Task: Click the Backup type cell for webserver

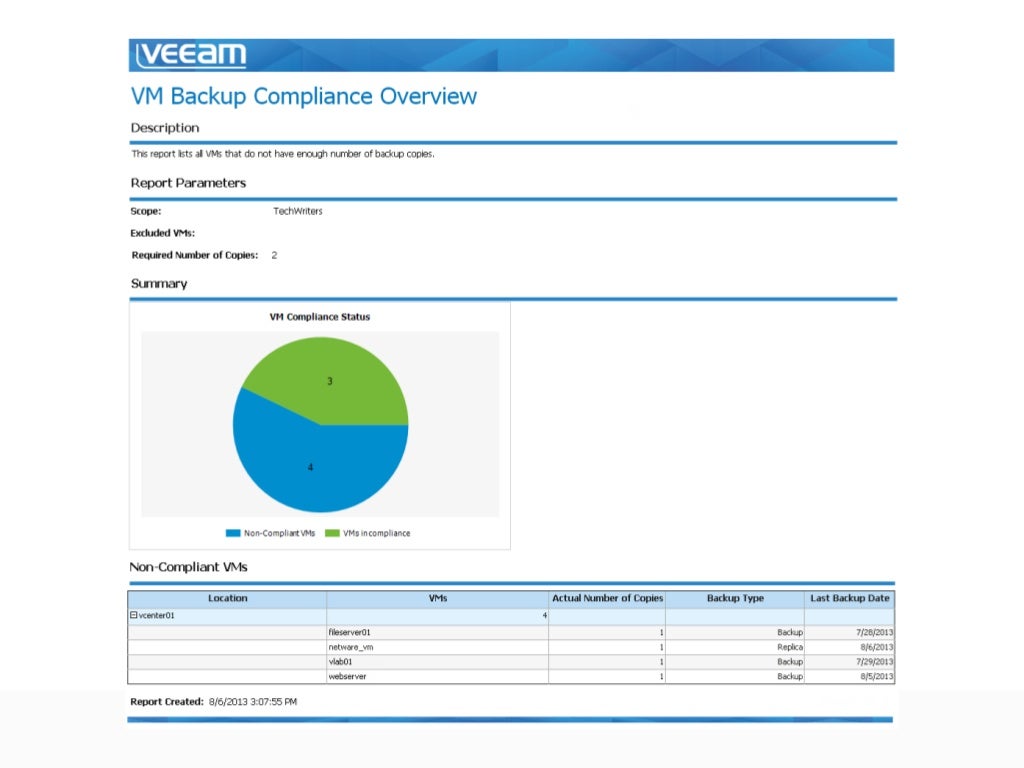Action: click(735, 677)
